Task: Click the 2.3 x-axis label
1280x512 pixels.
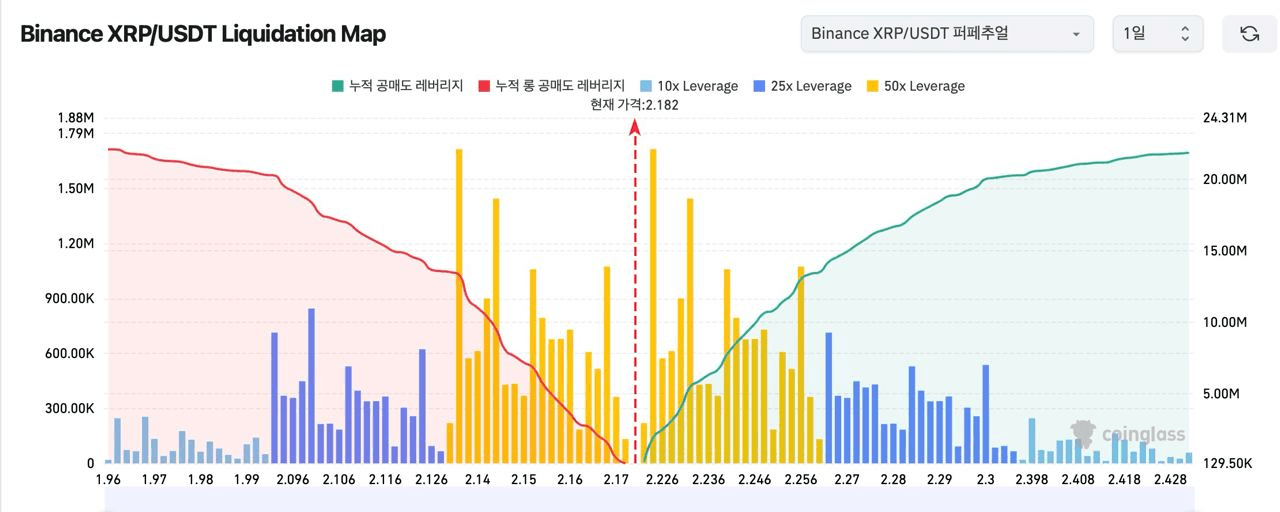Action: pyautogui.click(x=986, y=480)
